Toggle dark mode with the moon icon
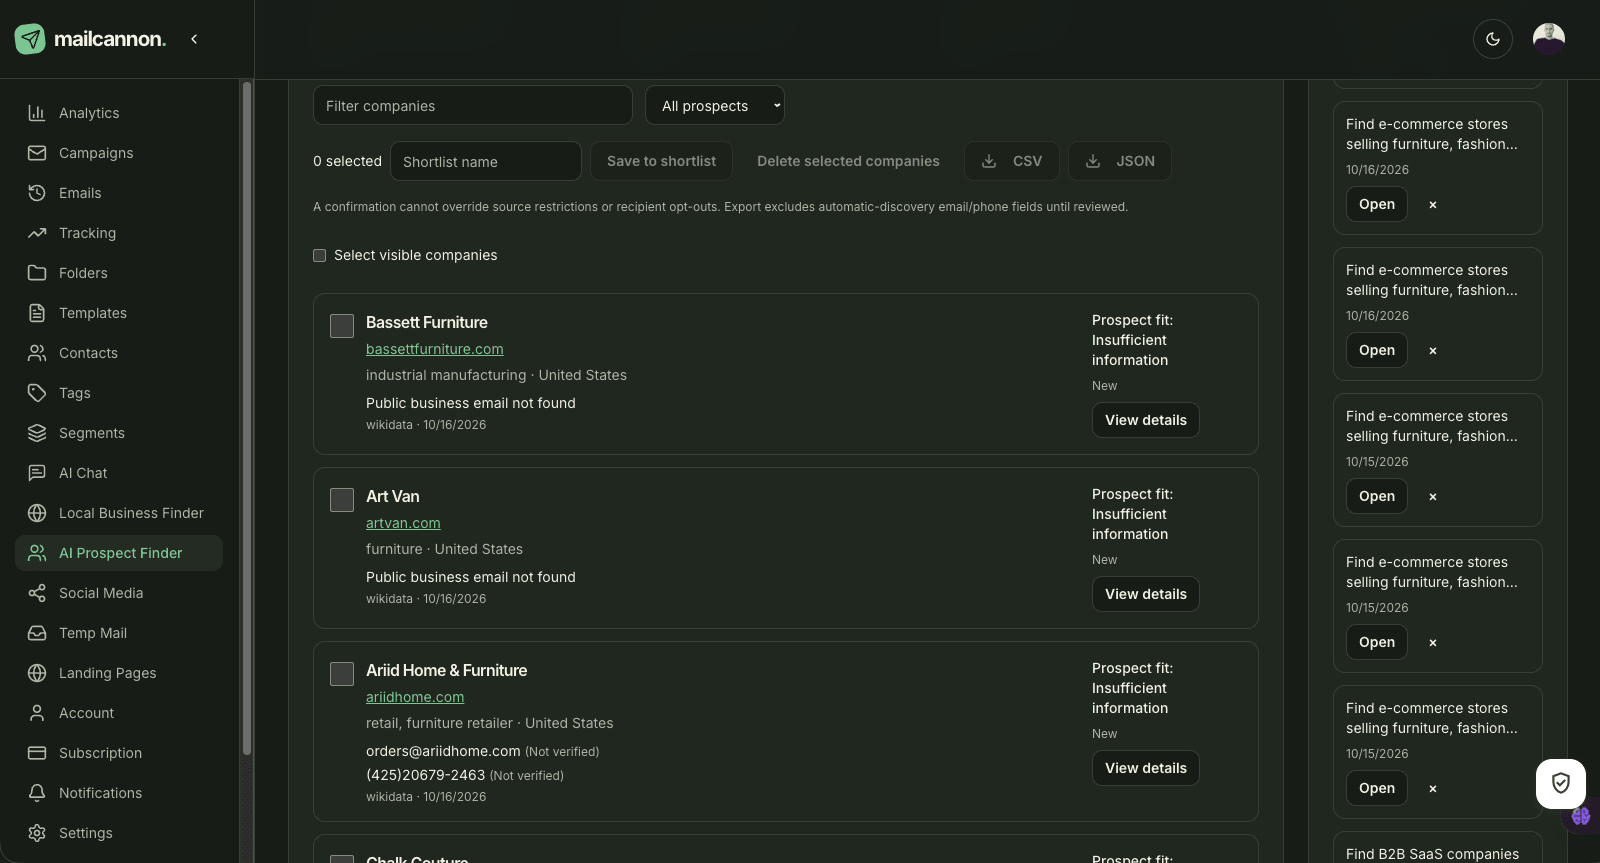Image resolution: width=1600 pixels, height=863 pixels. point(1493,39)
